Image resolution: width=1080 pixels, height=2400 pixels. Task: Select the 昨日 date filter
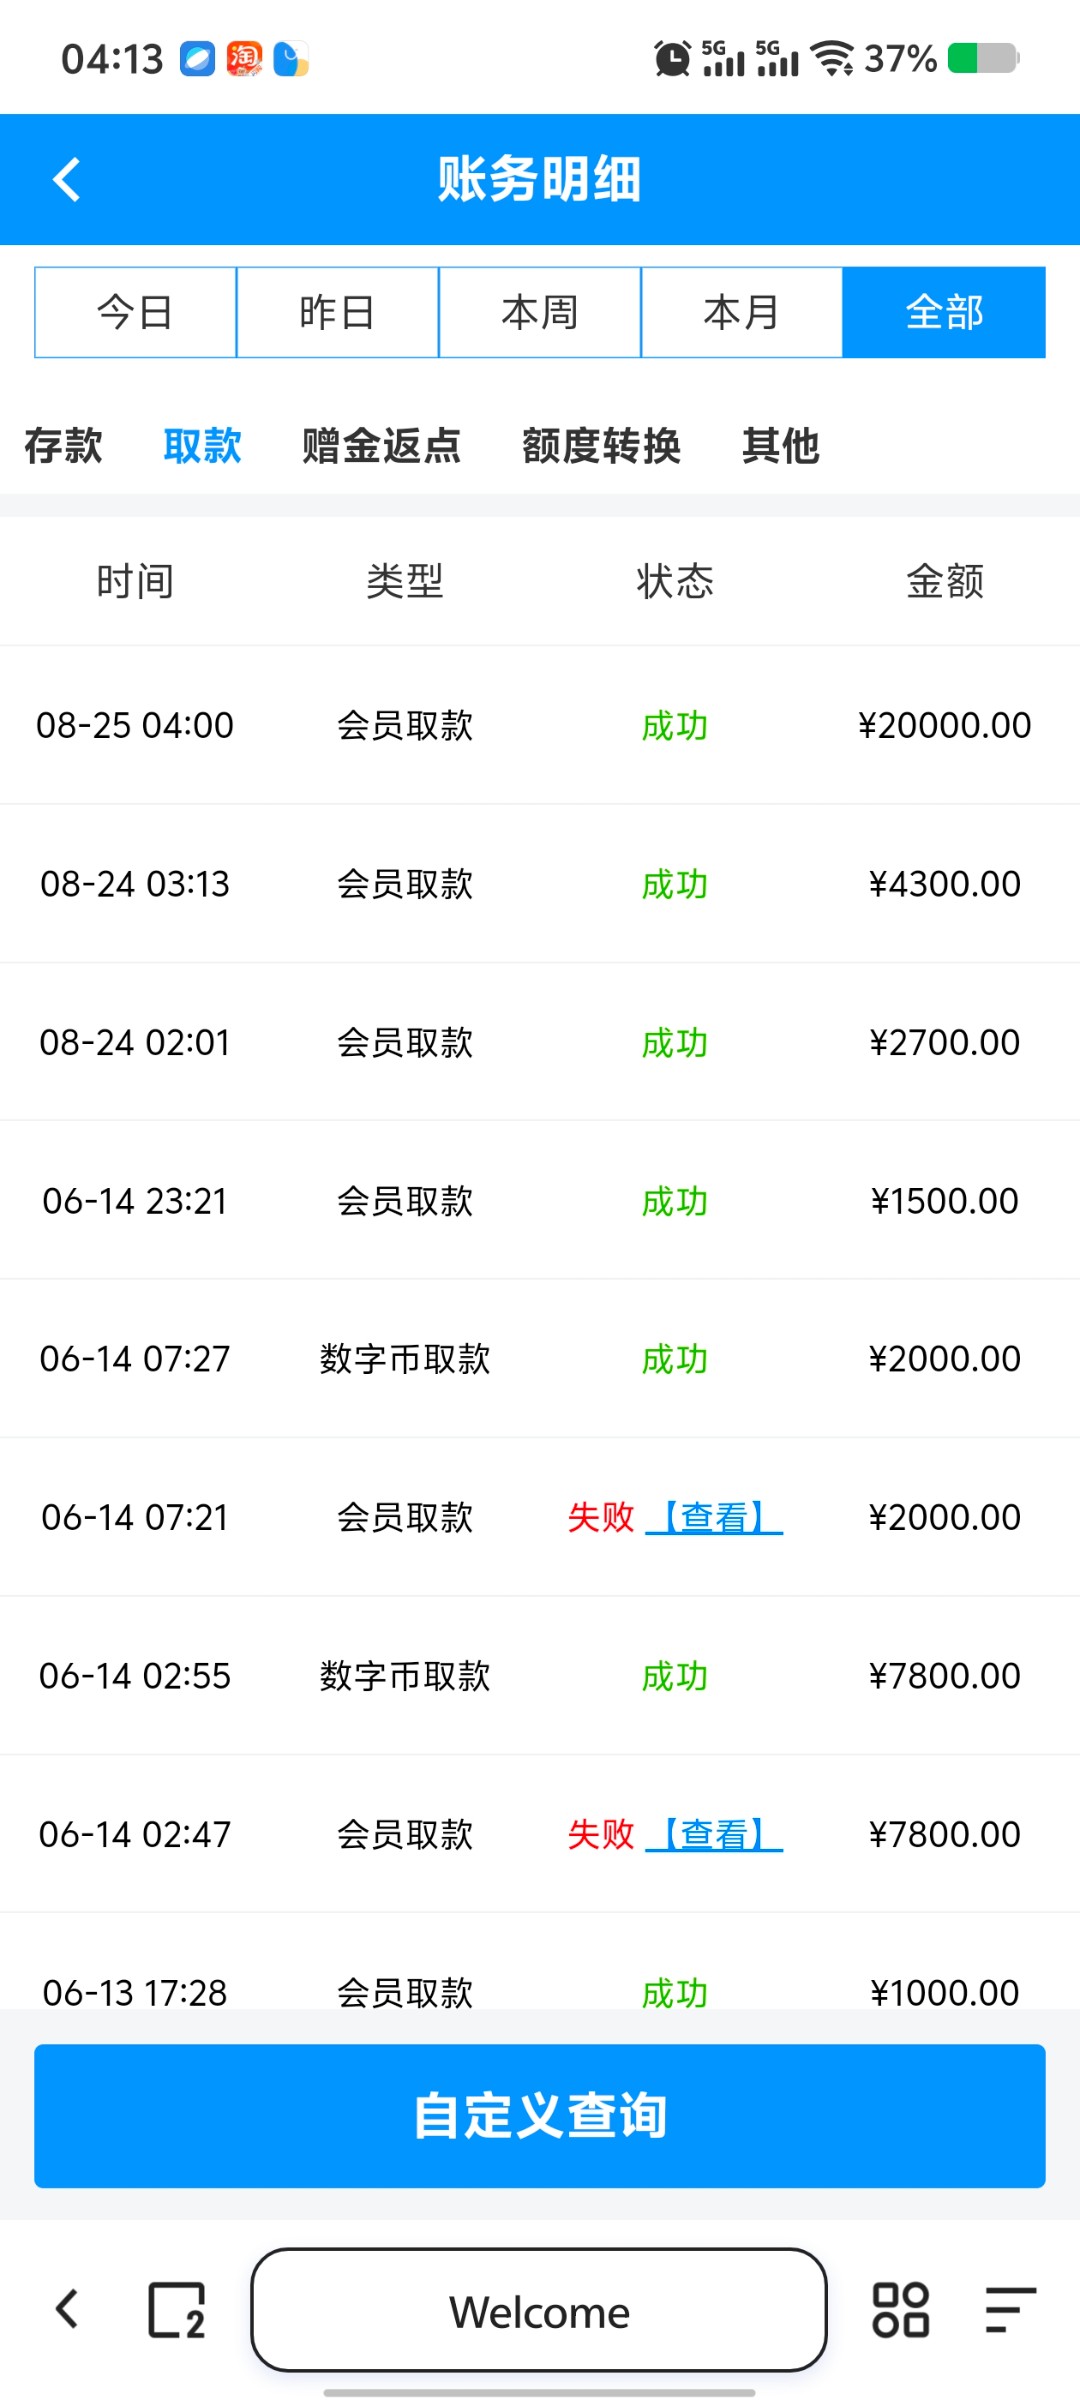point(337,312)
